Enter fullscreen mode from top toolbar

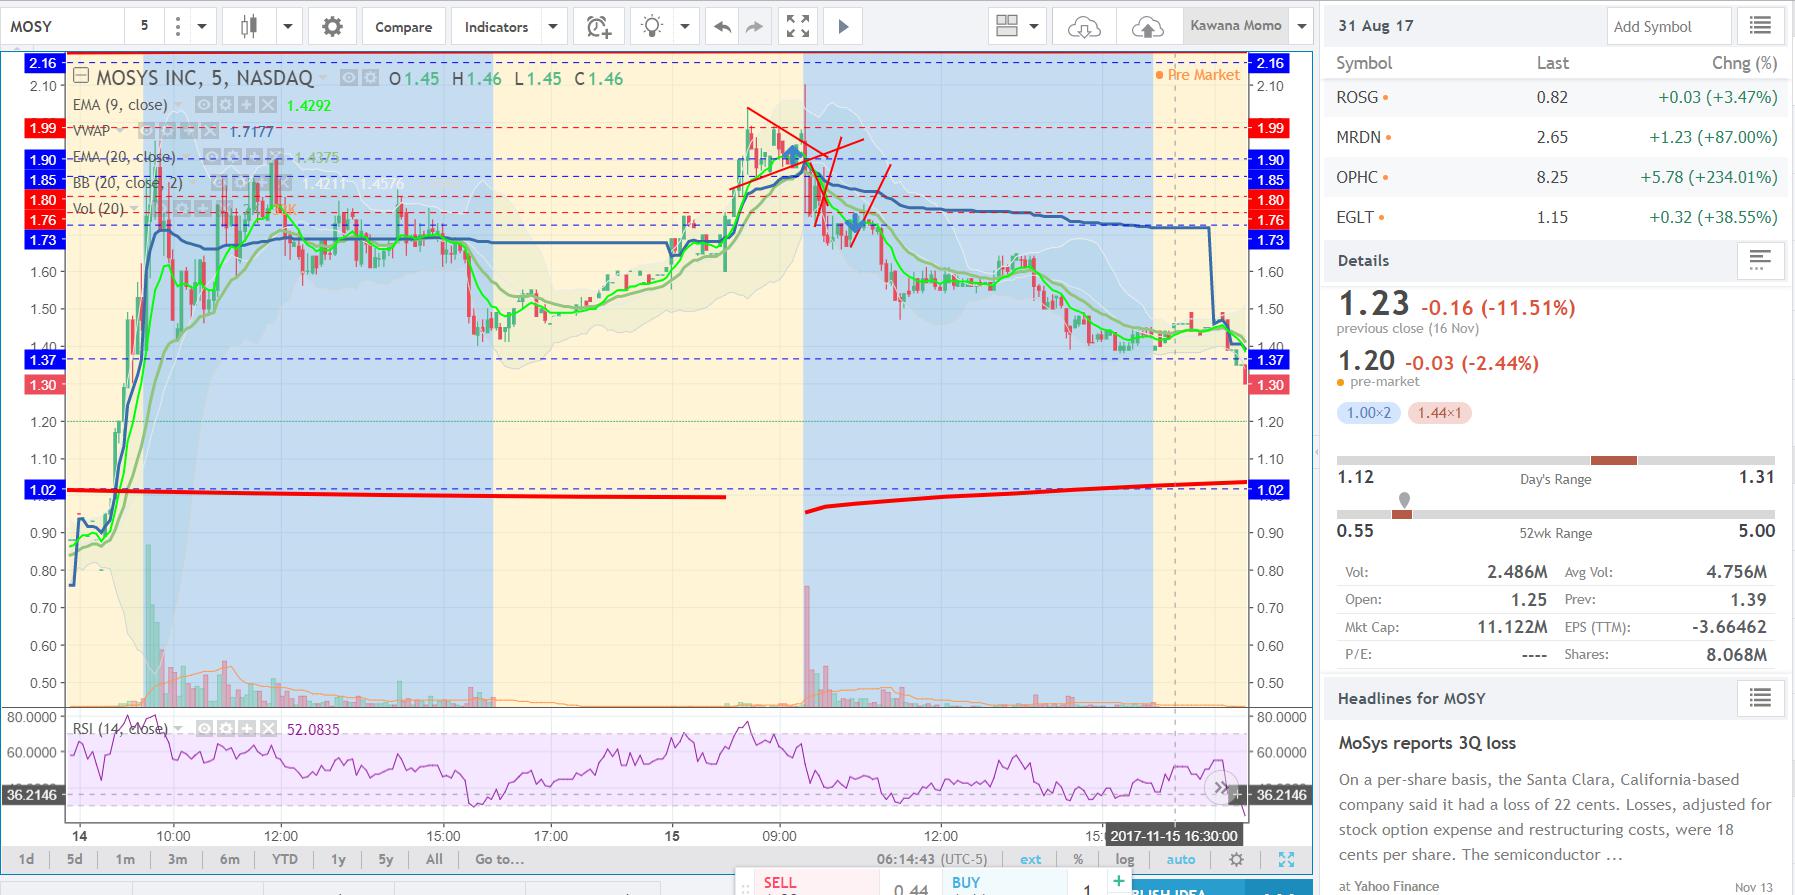point(798,27)
